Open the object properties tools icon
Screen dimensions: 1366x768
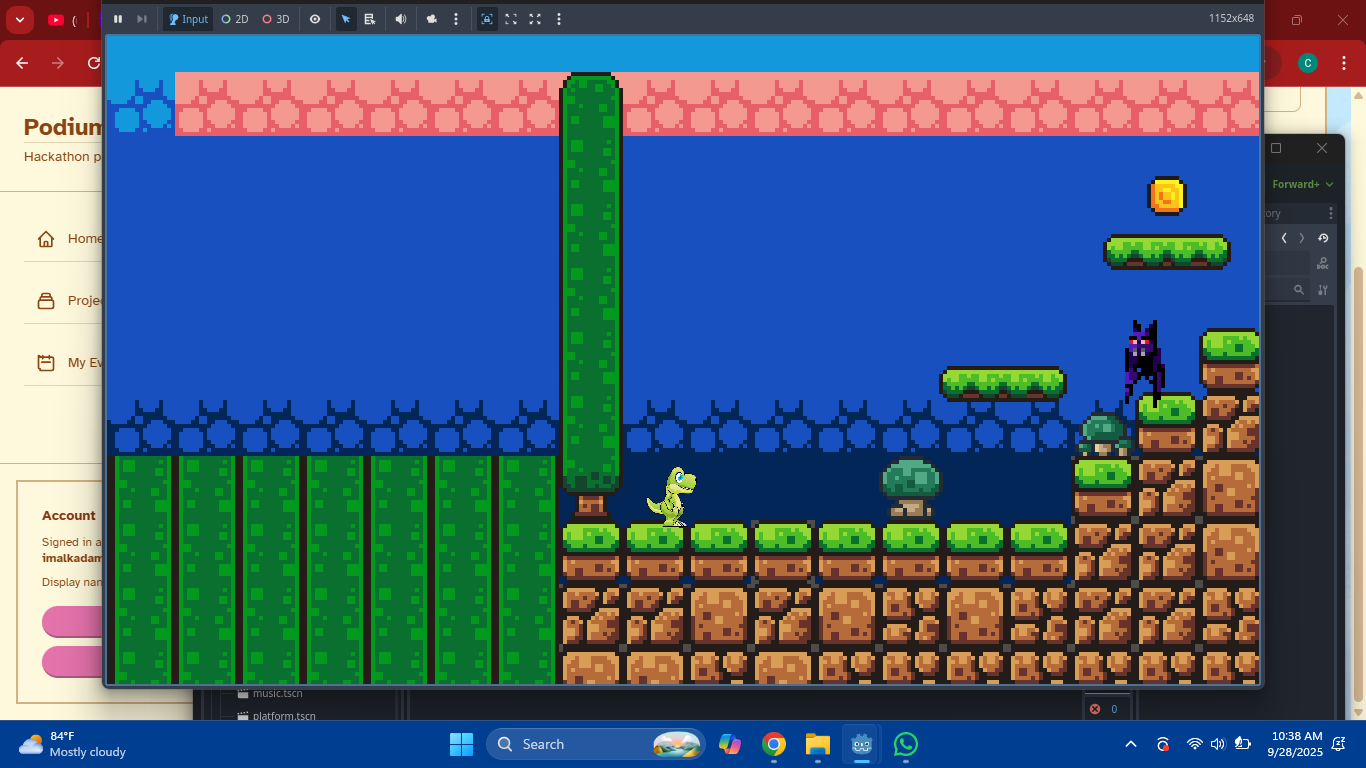[x=1323, y=290]
